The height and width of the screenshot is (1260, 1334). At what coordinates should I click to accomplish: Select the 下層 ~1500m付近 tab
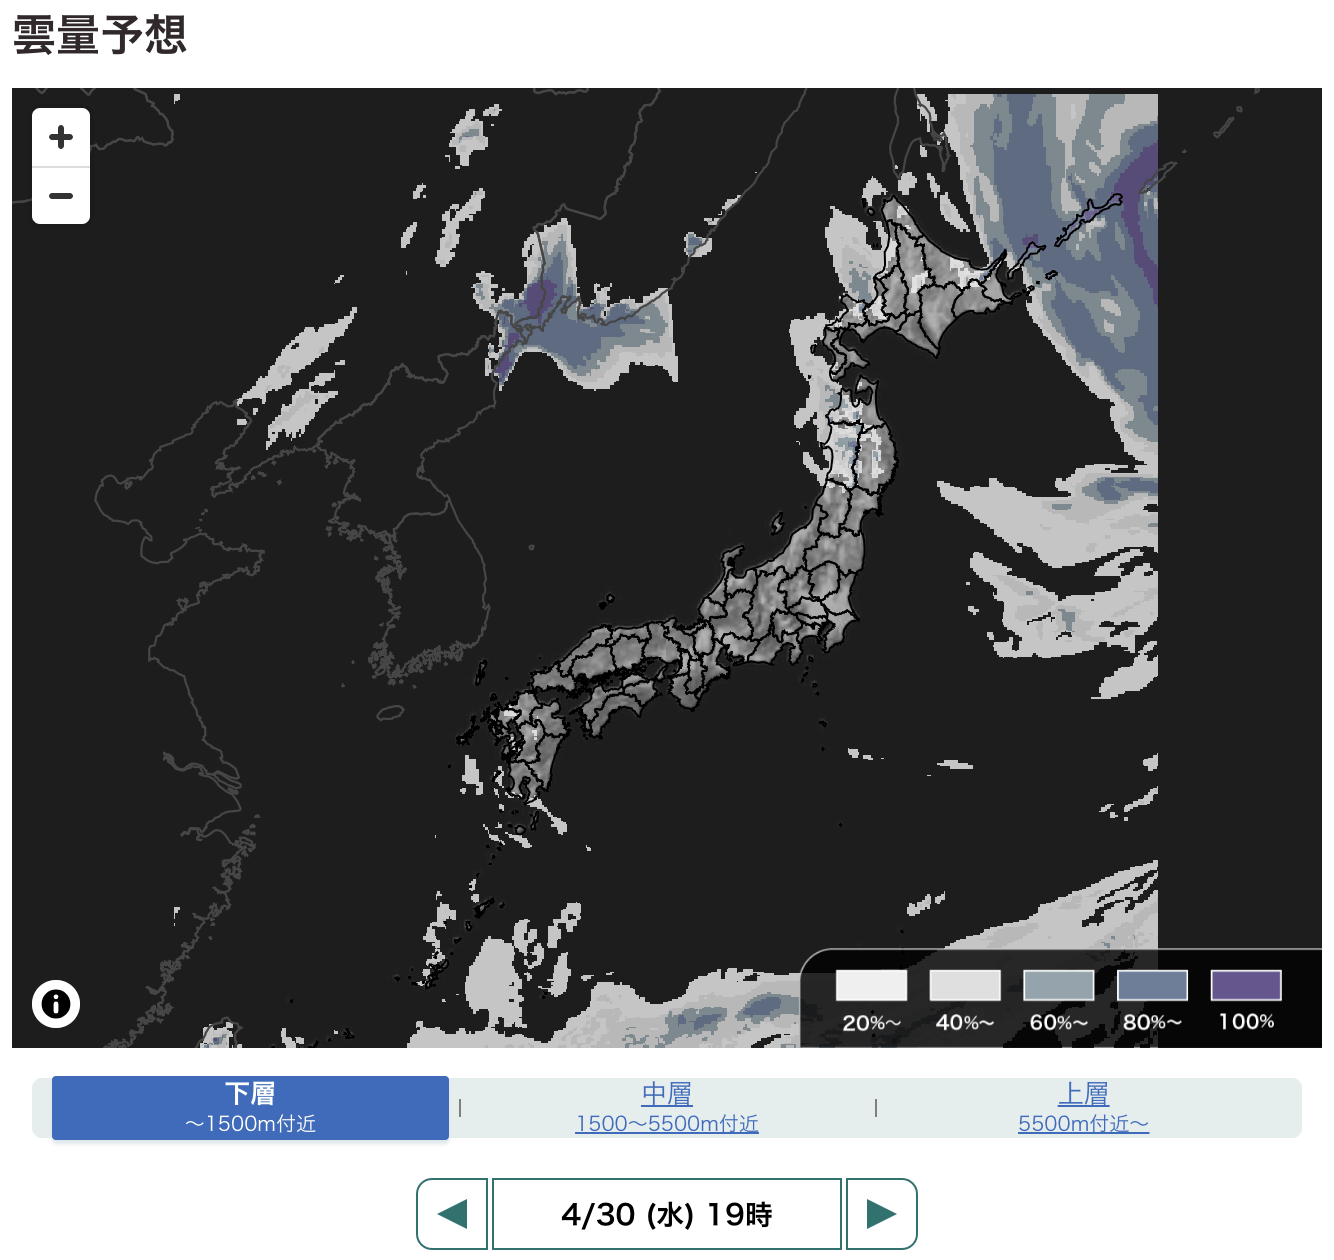[250, 1108]
